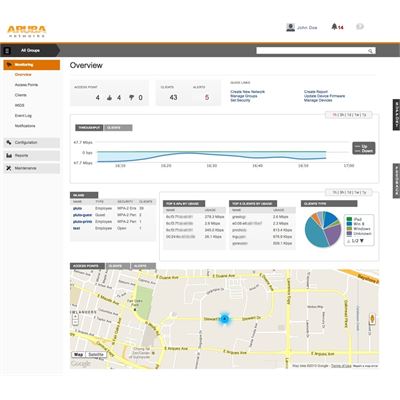Toggle Windows in the pie chart legend
Image resolution: width=400 pixels, height=400 pixels.
point(359,229)
